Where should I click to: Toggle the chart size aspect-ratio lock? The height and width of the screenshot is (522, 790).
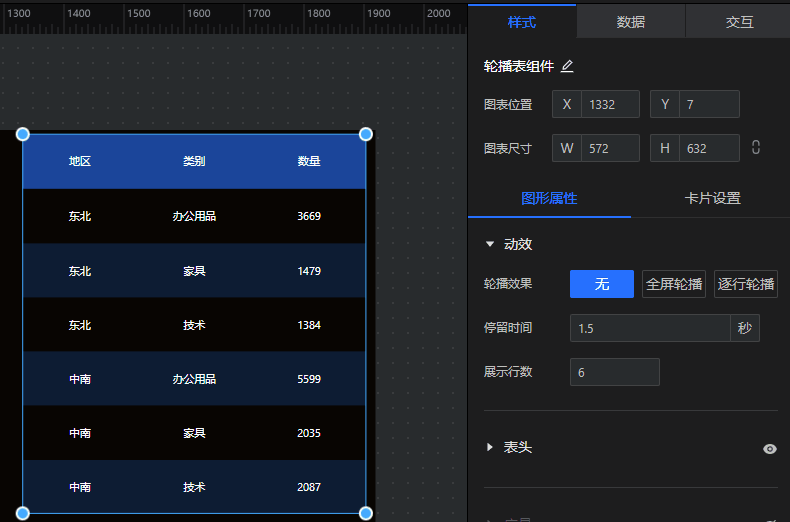coord(755,148)
